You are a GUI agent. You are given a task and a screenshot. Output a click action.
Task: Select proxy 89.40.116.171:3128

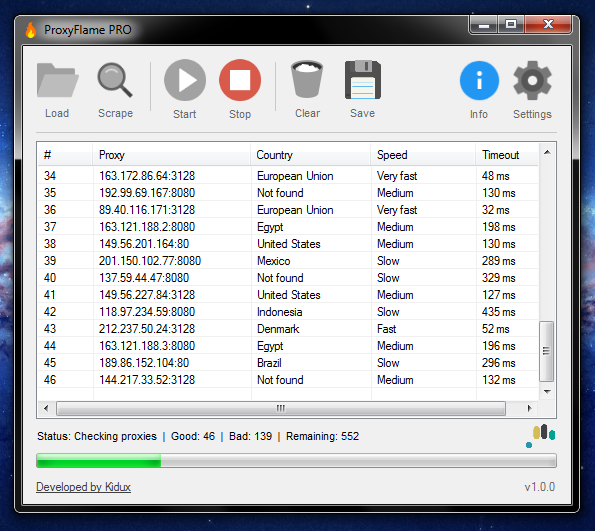[x=147, y=210]
